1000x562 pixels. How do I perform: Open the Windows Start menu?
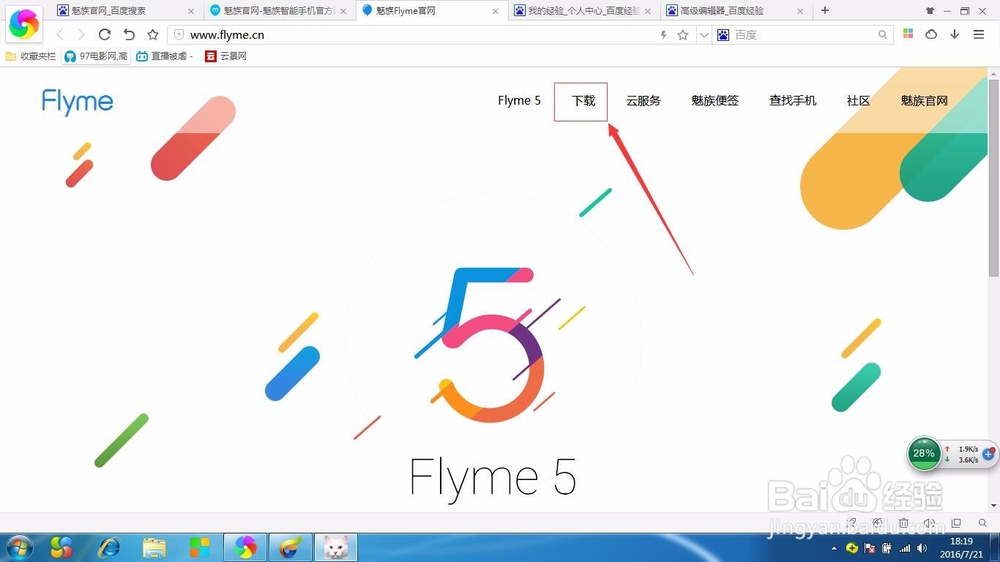(x=18, y=547)
